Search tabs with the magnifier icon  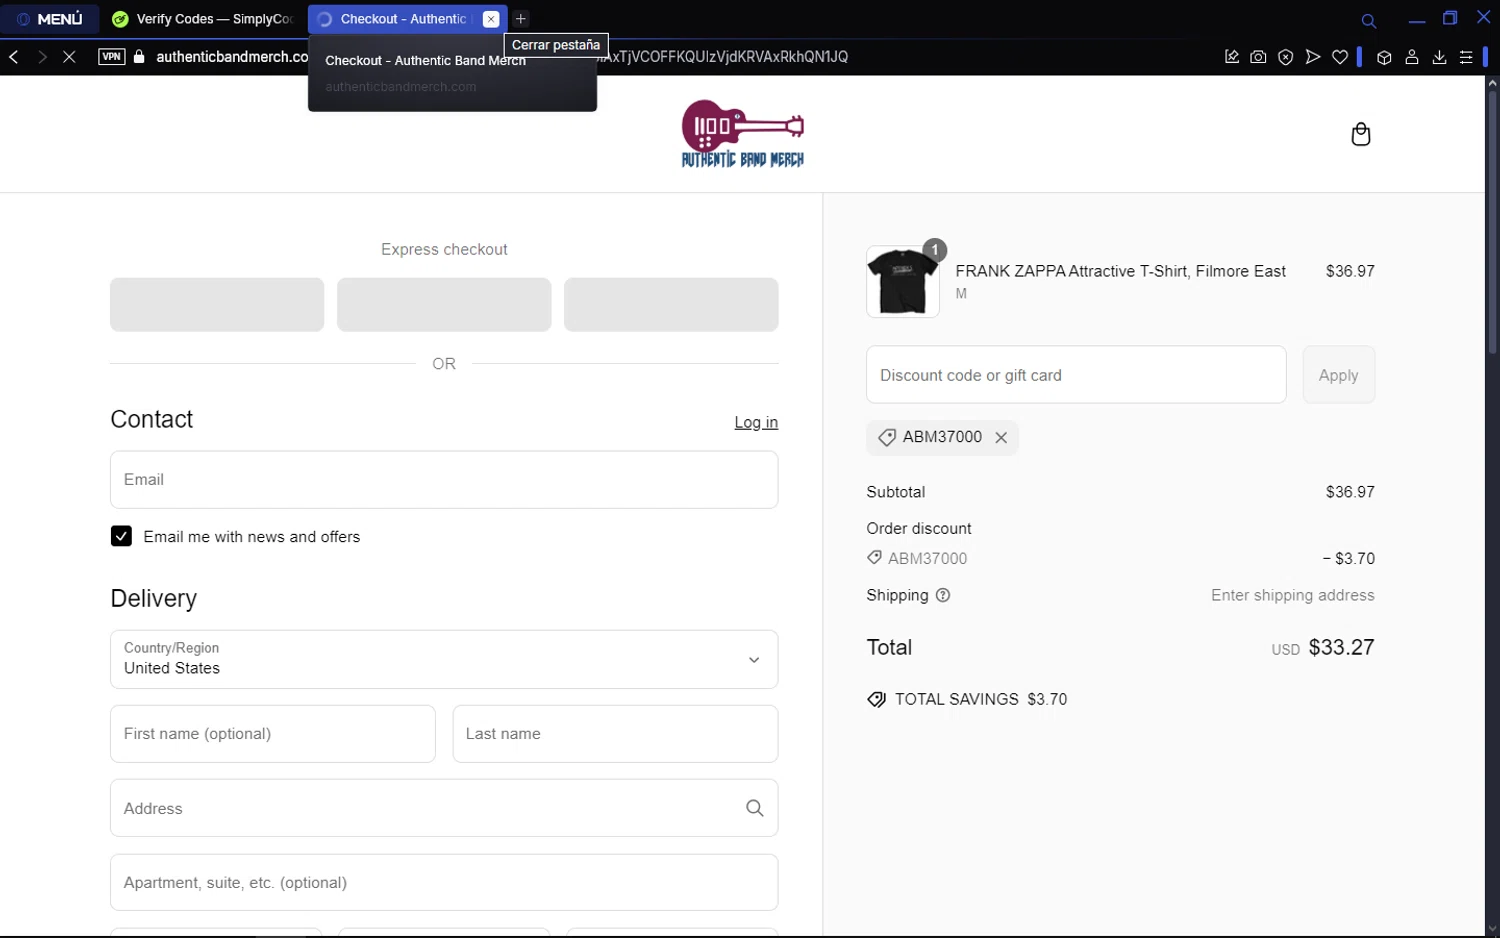pyautogui.click(x=1369, y=20)
